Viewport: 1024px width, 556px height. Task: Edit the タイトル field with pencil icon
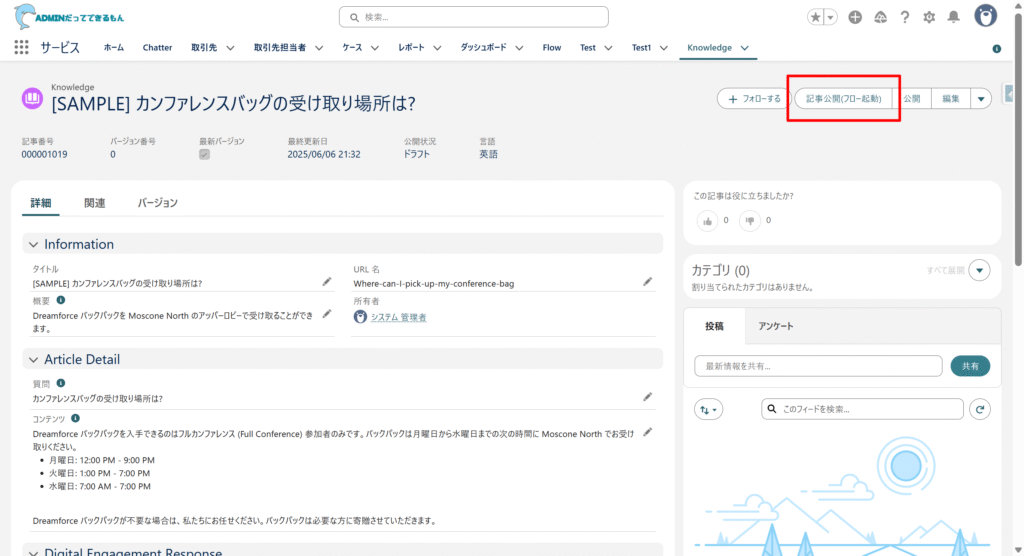pyautogui.click(x=327, y=282)
